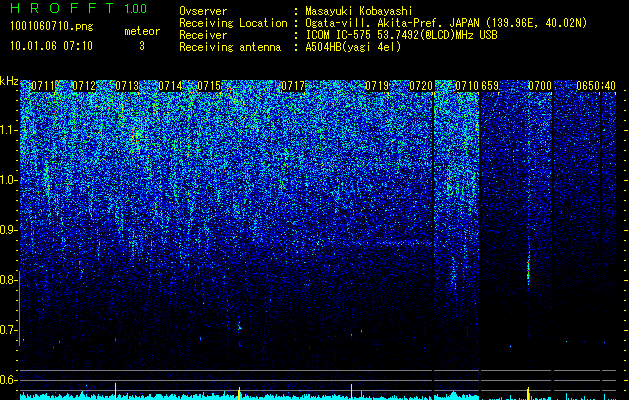
Task: Click the 0.6 frequency axis label
Action: (x=8, y=380)
